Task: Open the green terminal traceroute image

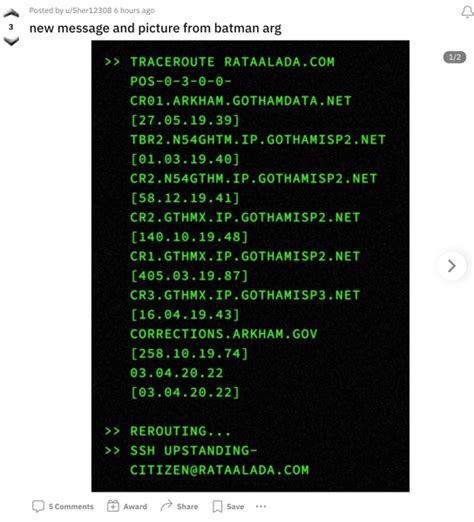Action: tap(250, 266)
